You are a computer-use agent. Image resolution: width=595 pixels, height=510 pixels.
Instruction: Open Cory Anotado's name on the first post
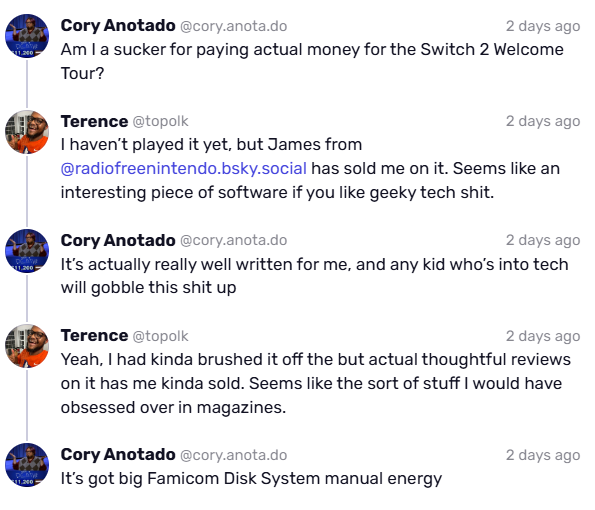coord(118,26)
